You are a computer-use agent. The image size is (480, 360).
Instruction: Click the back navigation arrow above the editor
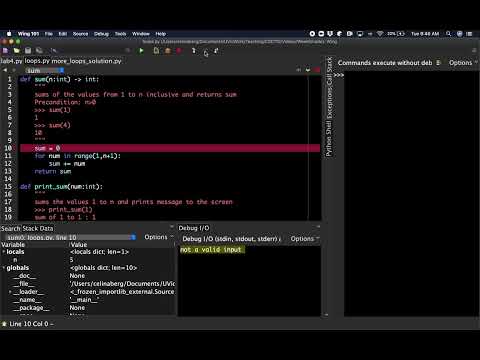[5, 70]
